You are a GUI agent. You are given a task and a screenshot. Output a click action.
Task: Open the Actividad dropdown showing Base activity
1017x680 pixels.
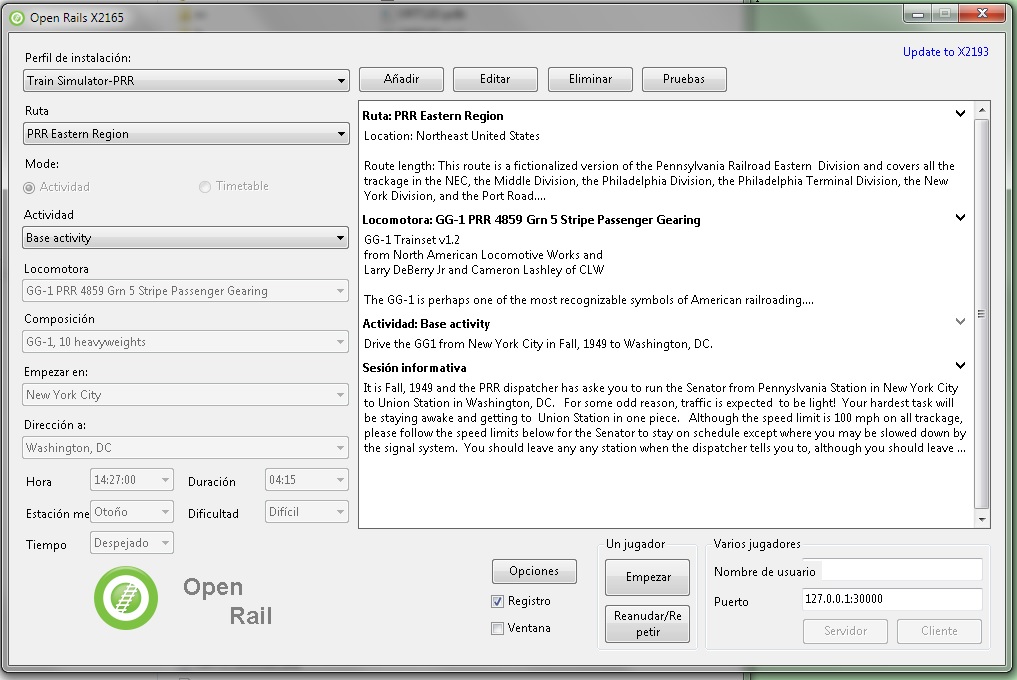[186, 238]
